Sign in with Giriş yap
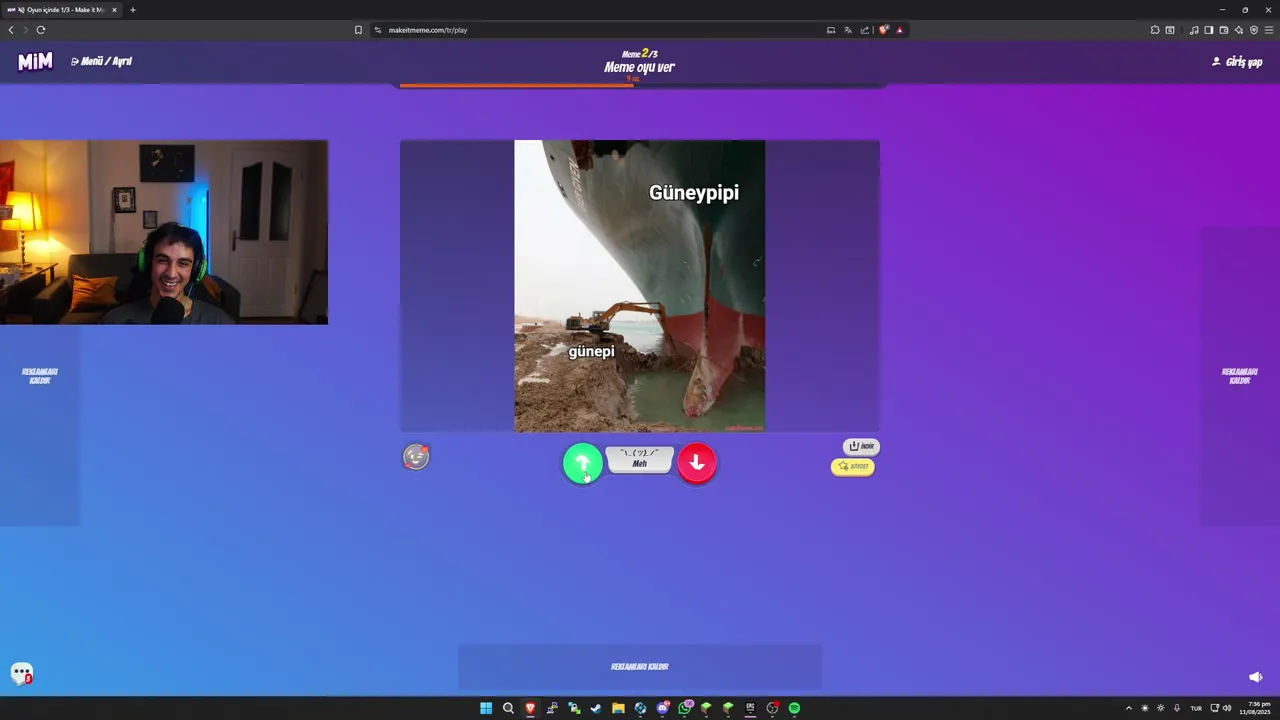 (1237, 62)
